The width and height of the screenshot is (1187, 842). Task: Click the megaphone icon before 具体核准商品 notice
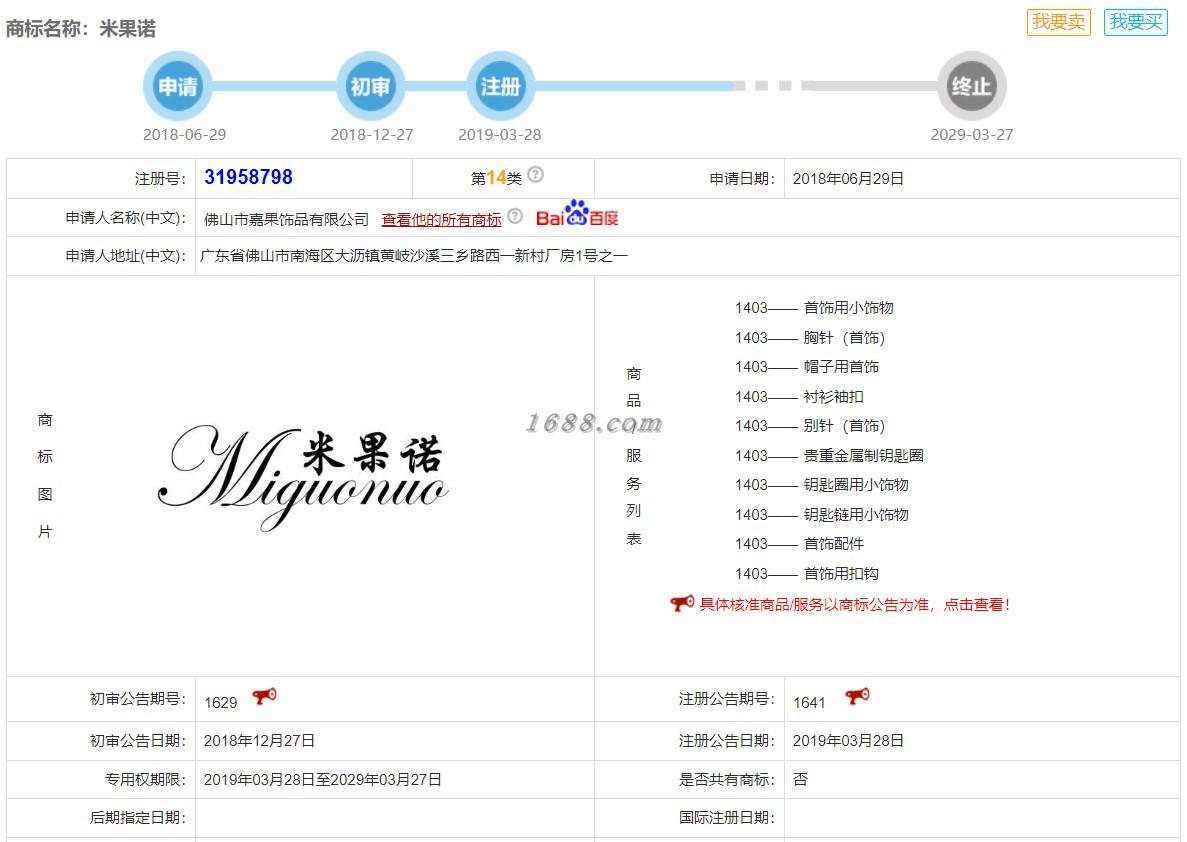(681, 603)
